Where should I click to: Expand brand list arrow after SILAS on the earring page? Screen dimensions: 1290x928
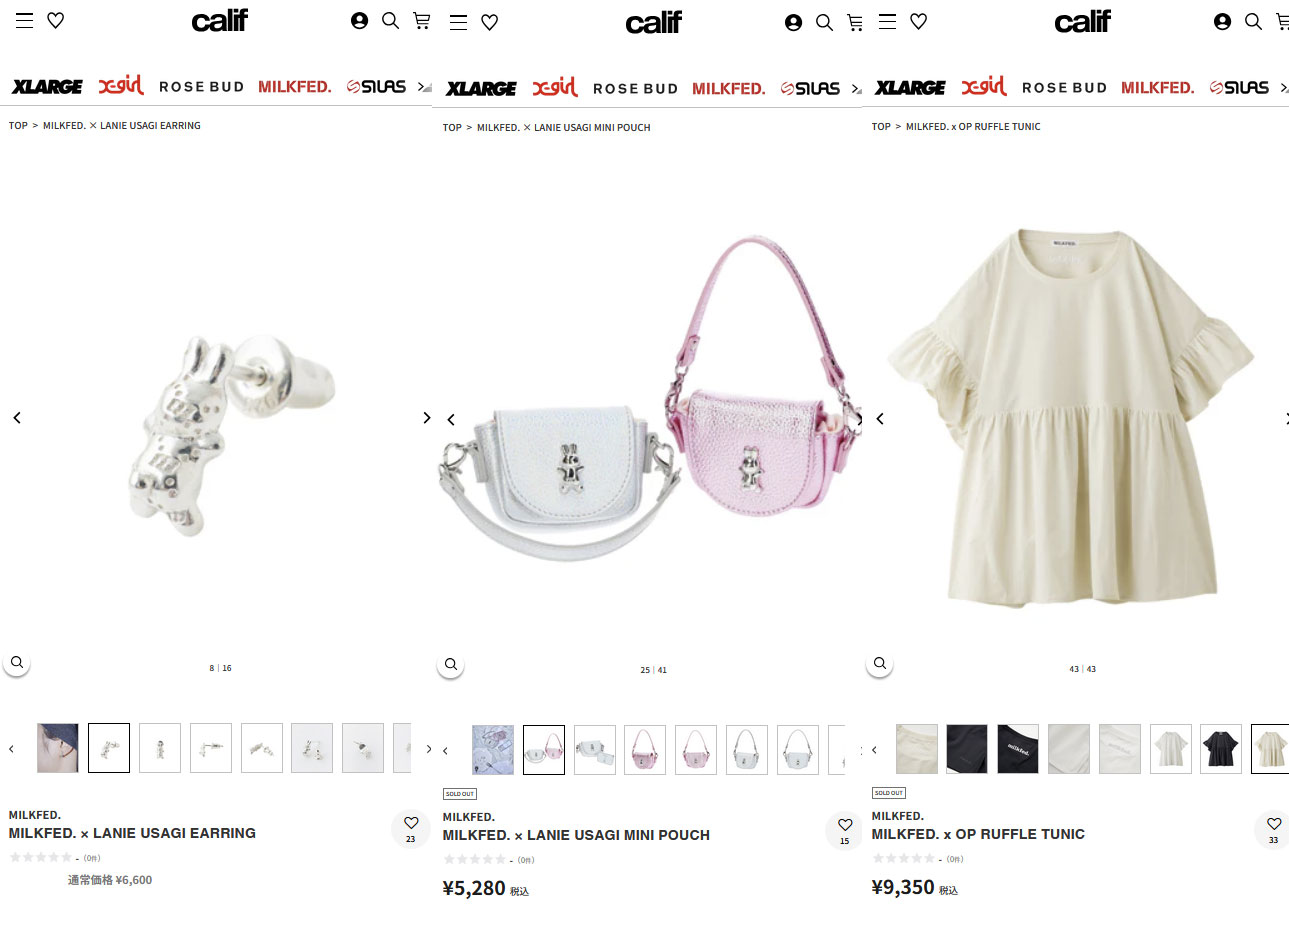click(x=423, y=87)
